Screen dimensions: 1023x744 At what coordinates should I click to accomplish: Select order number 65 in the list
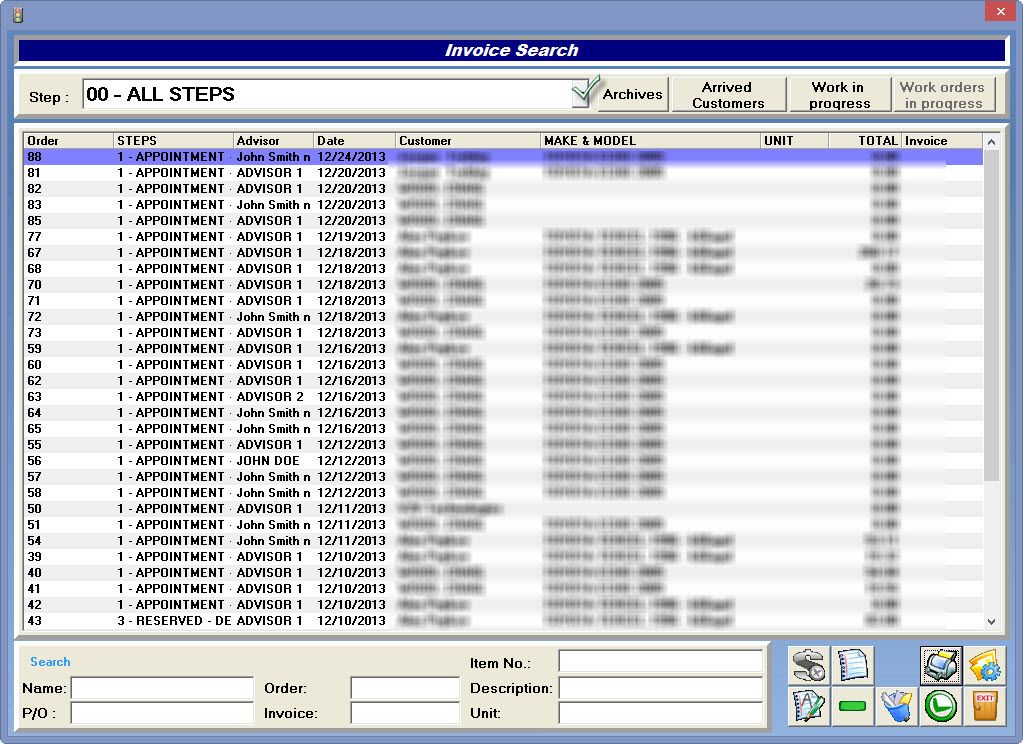(x=503, y=429)
